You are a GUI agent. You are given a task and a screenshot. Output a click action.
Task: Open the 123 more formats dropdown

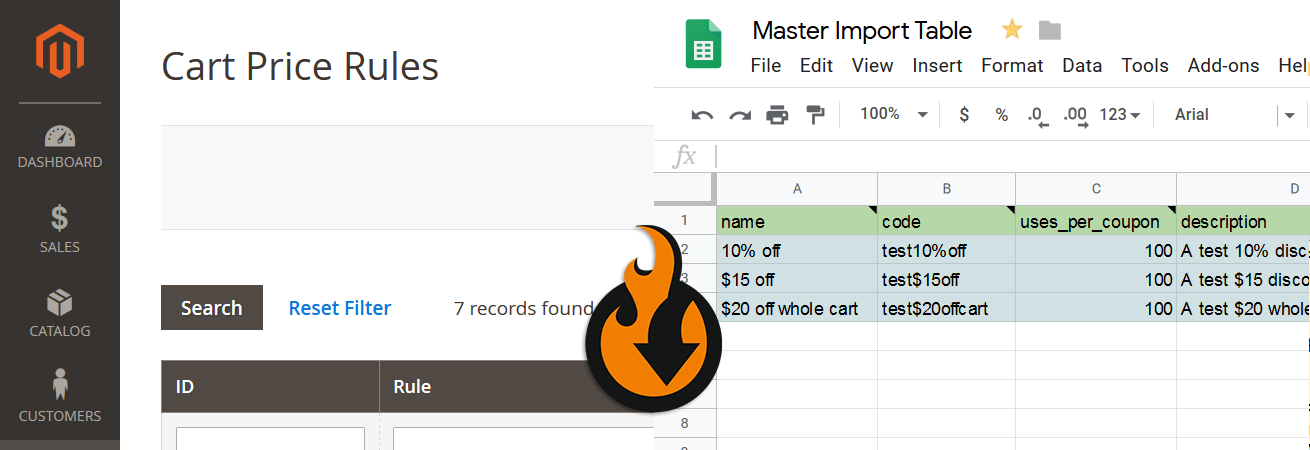coord(1120,115)
